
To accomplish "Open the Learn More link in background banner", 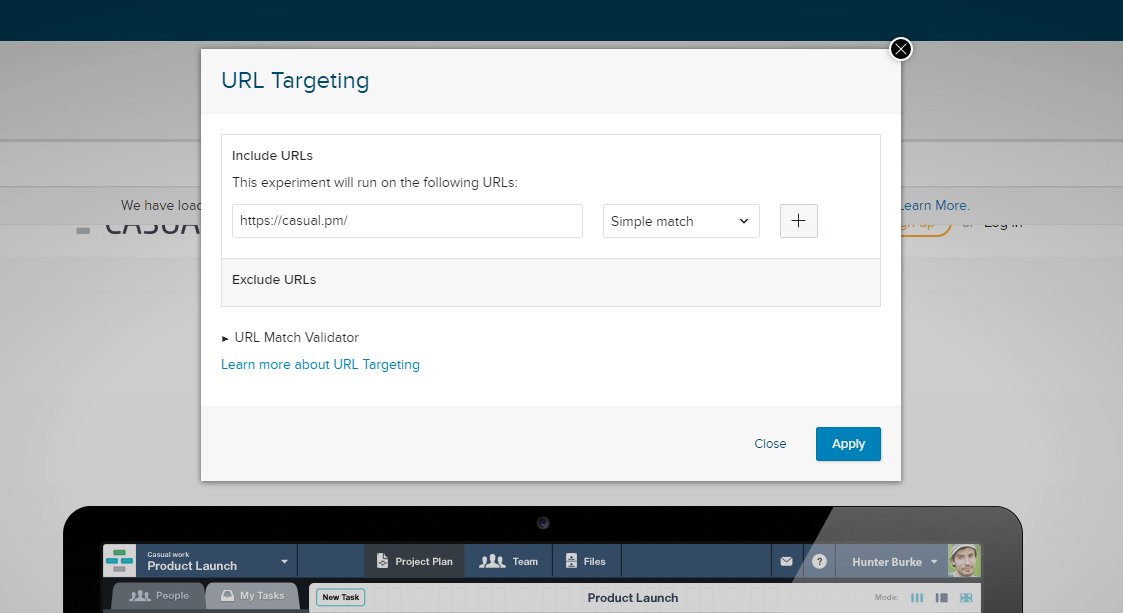I will [934, 206].
